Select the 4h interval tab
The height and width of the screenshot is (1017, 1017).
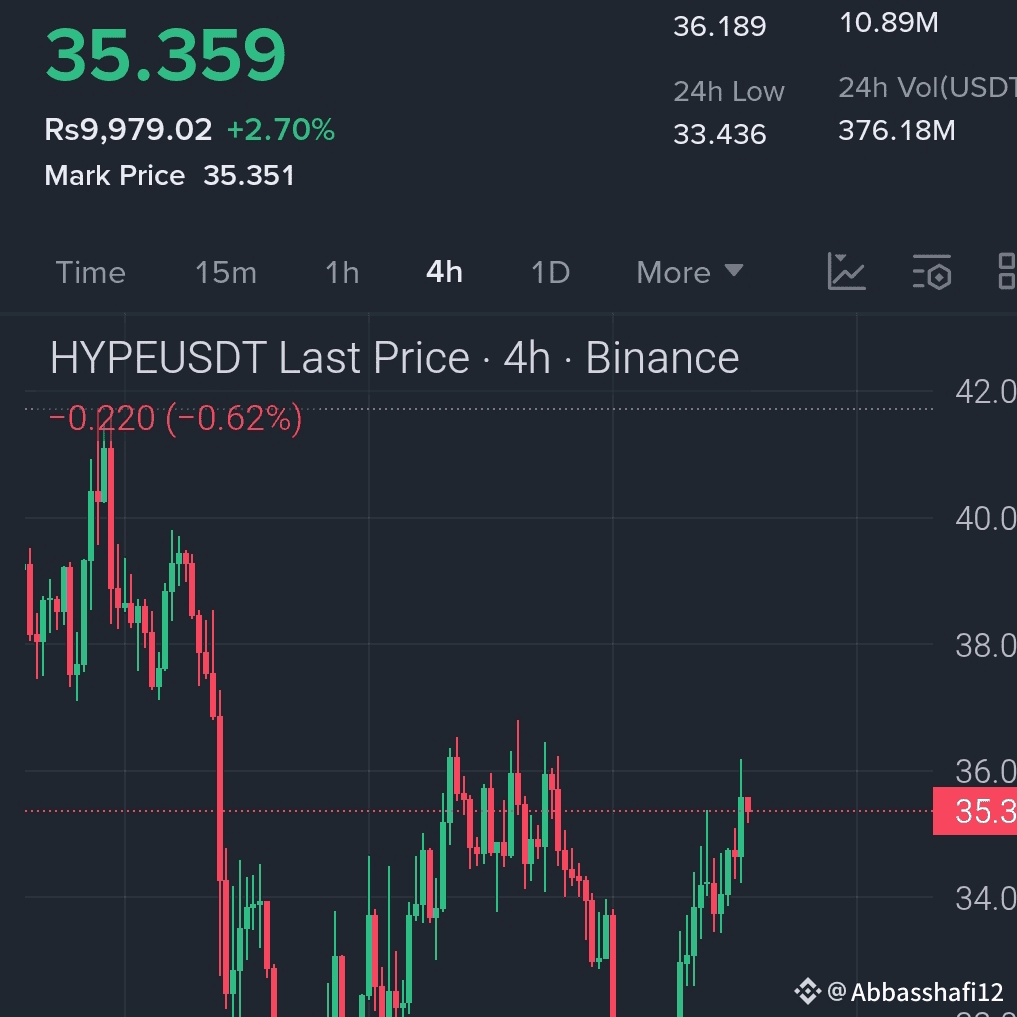point(444,272)
